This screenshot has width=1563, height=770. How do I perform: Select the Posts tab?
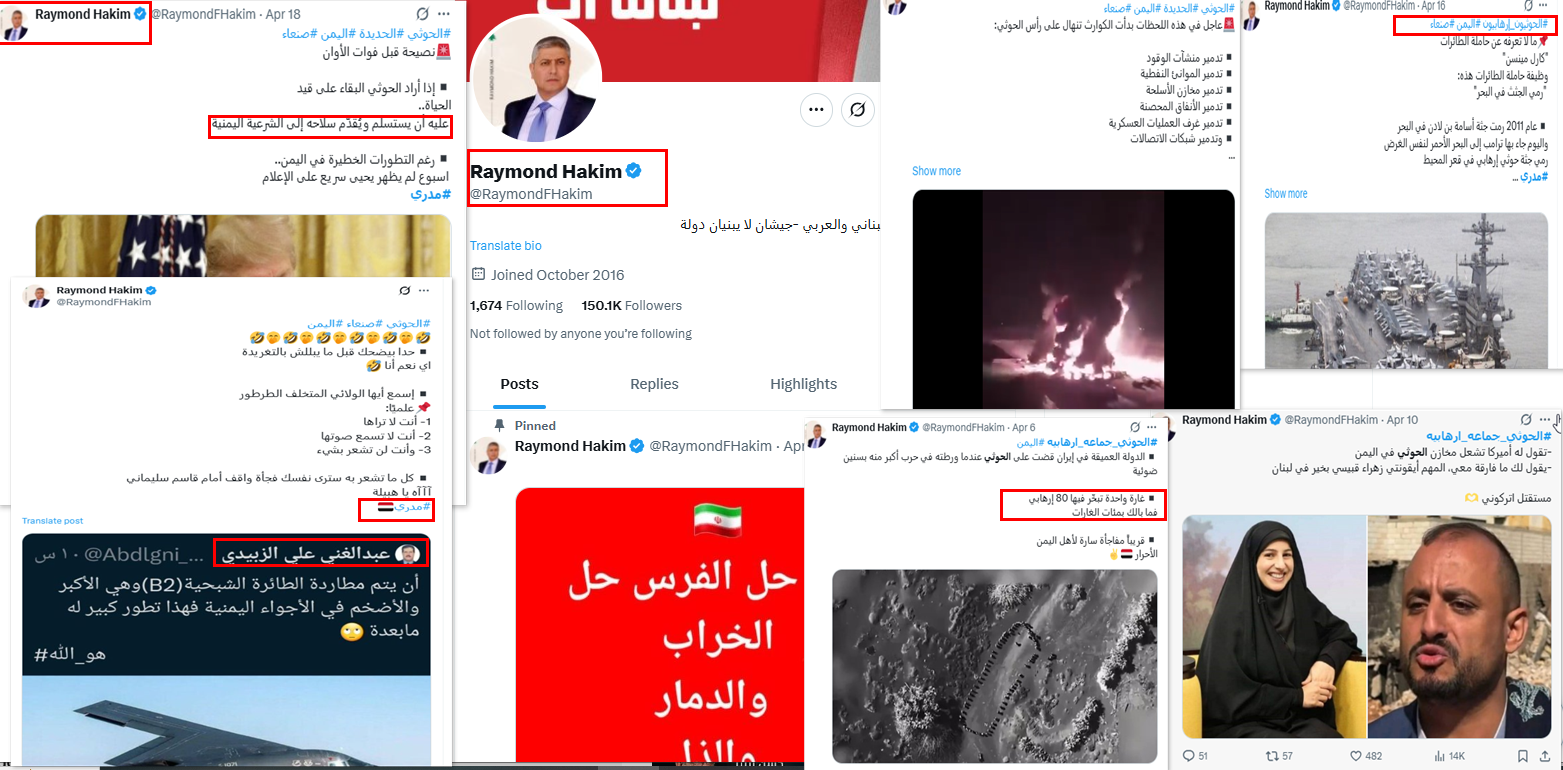[519, 384]
